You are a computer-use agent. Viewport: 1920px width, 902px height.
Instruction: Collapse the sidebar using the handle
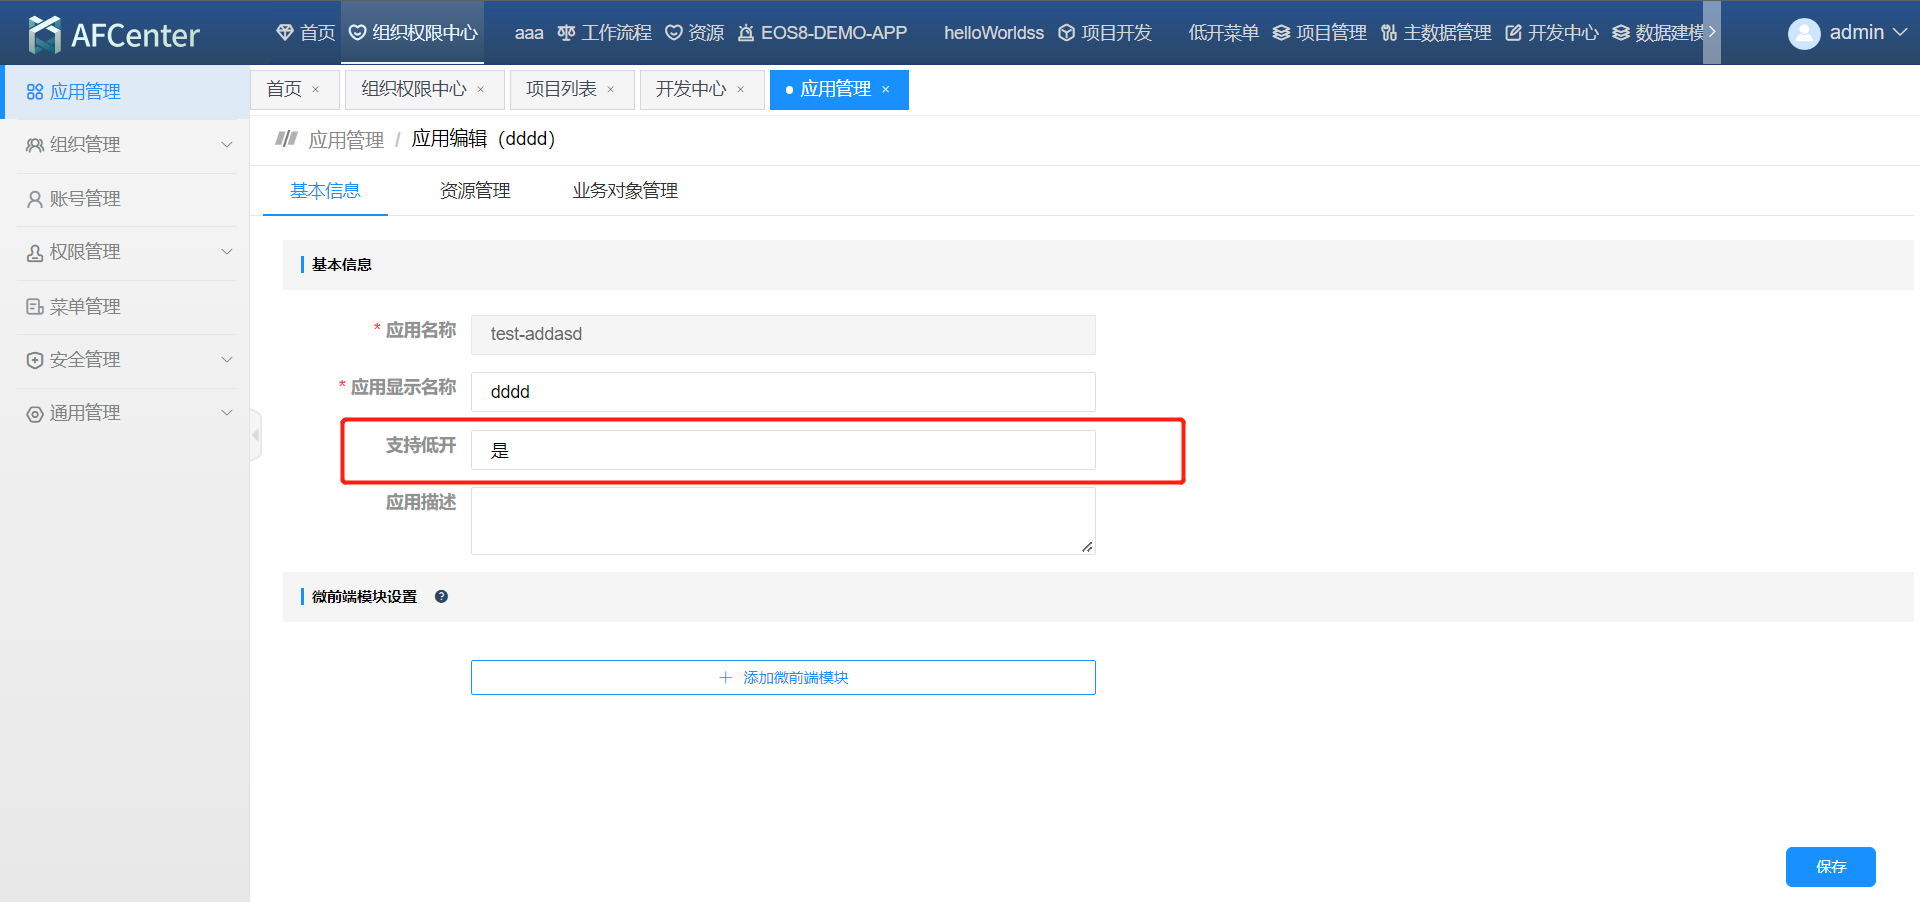pyautogui.click(x=256, y=435)
